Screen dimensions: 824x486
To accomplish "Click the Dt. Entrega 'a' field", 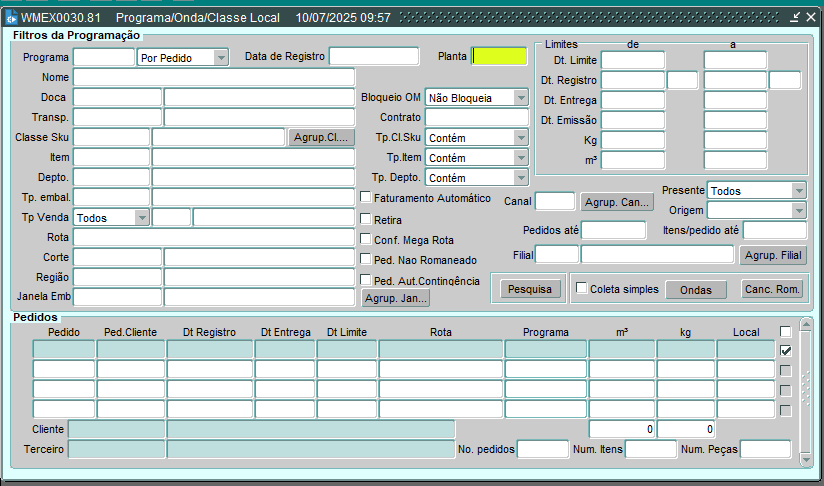I will click(x=735, y=100).
